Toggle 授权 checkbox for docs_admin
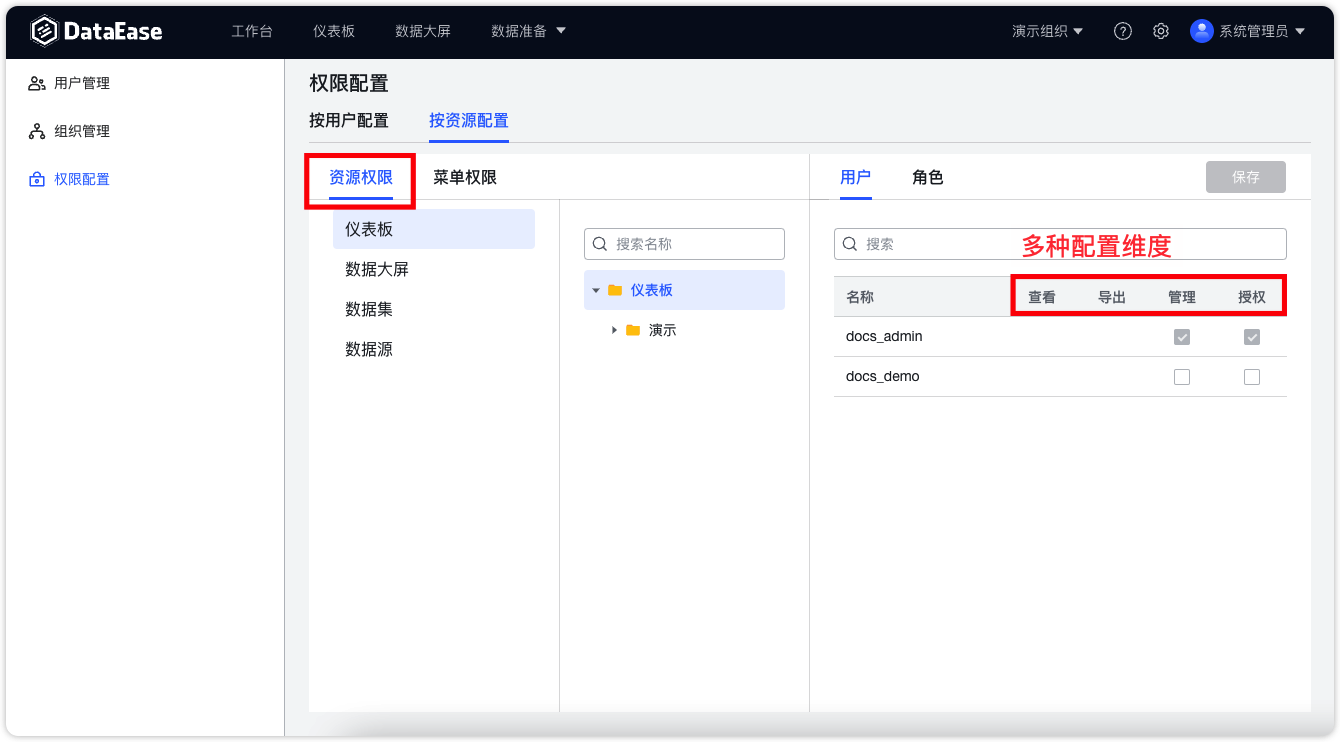Screen dimensions: 1340x742 point(1252,337)
